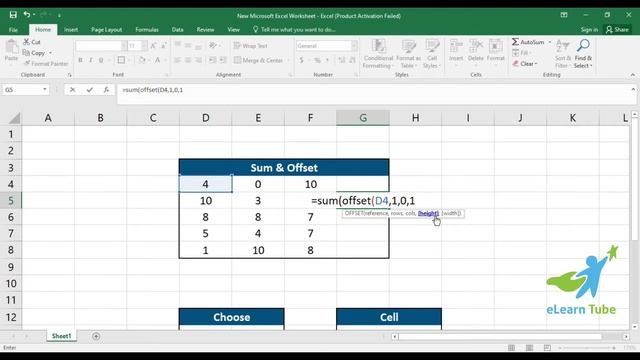
Task: Toggle Bold formatting
Action: tap(80, 60)
